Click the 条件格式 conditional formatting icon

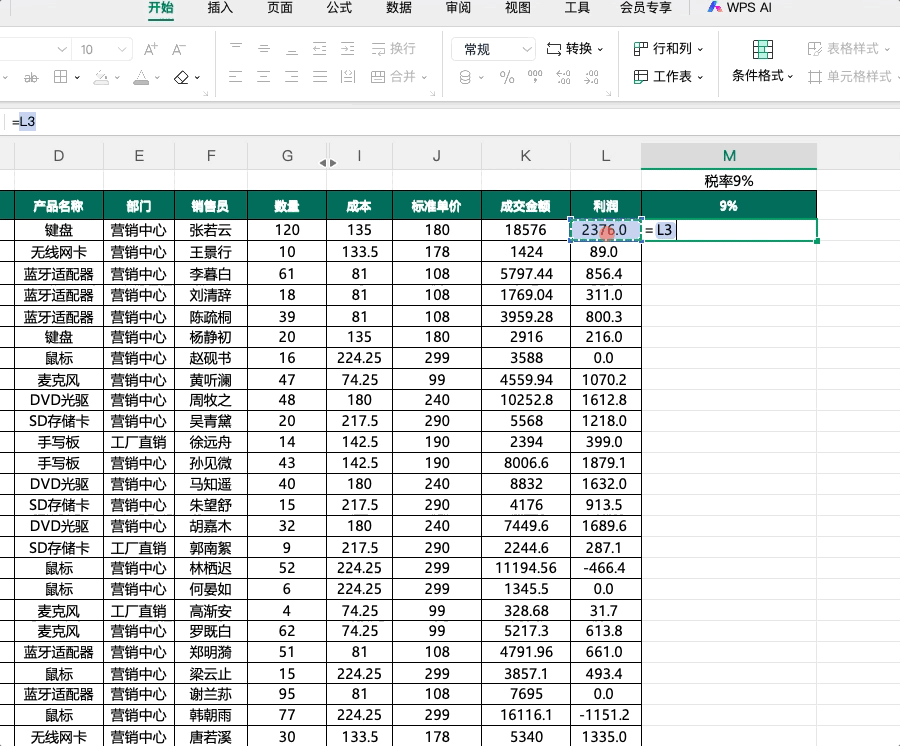(x=762, y=49)
